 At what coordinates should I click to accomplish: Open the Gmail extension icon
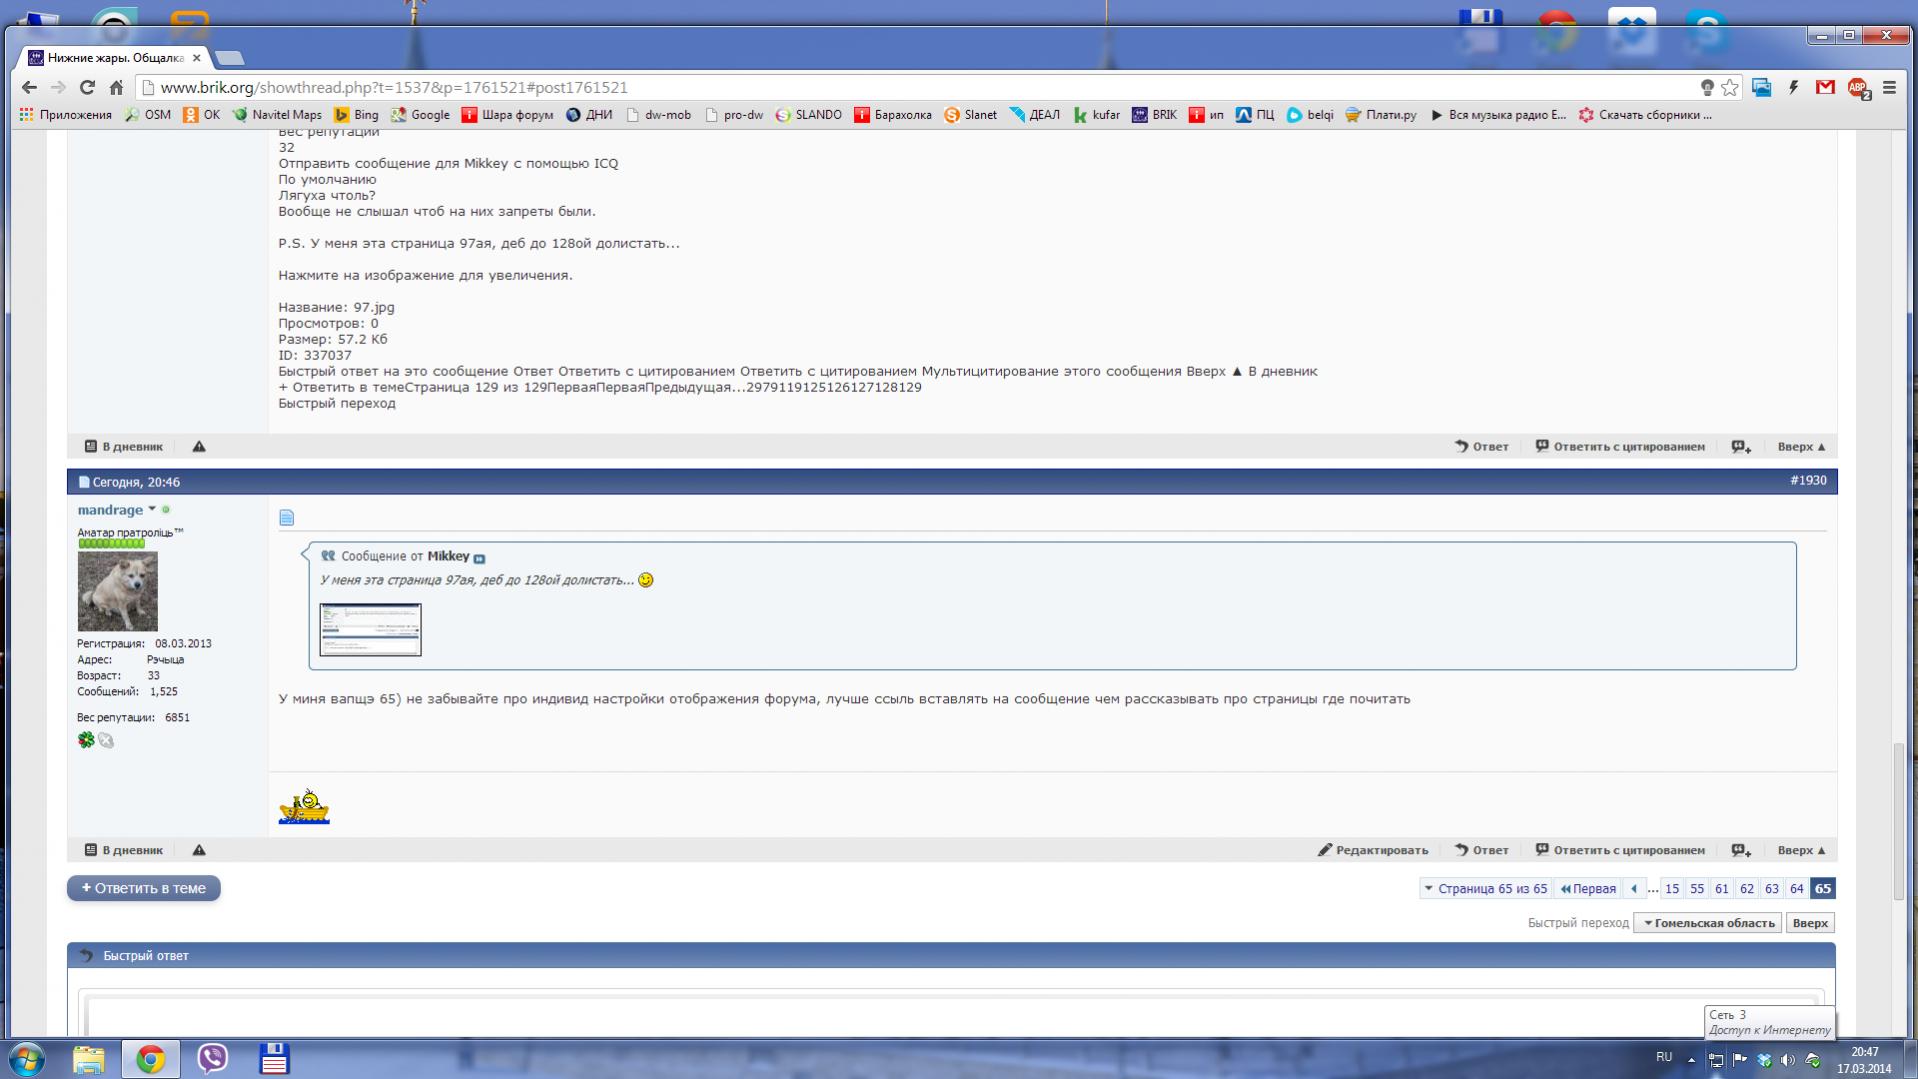point(1825,88)
